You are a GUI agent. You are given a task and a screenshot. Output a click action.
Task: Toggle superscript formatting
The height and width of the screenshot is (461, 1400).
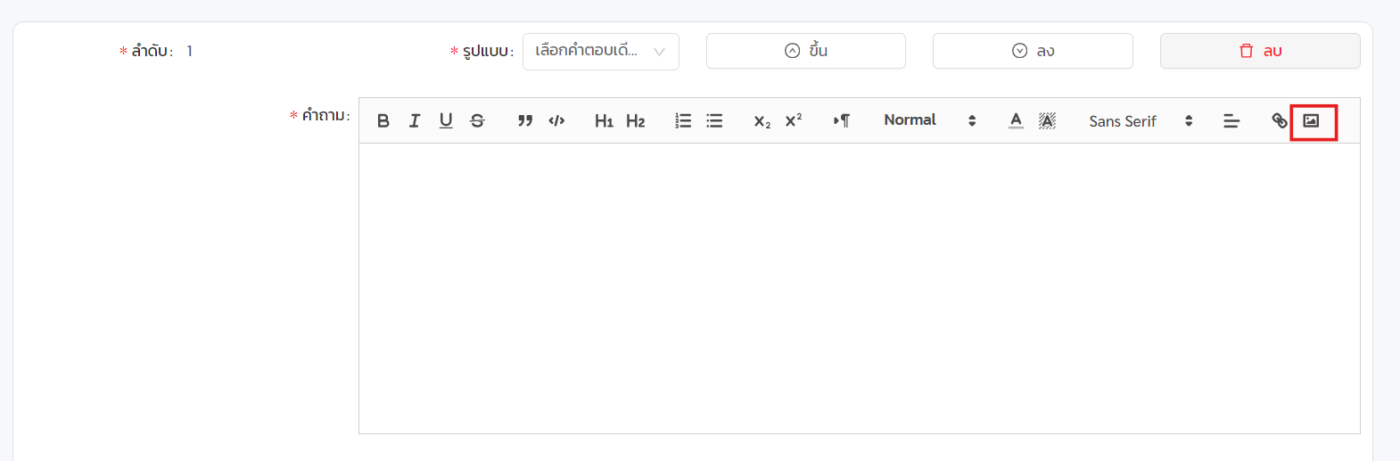(x=793, y=121)
